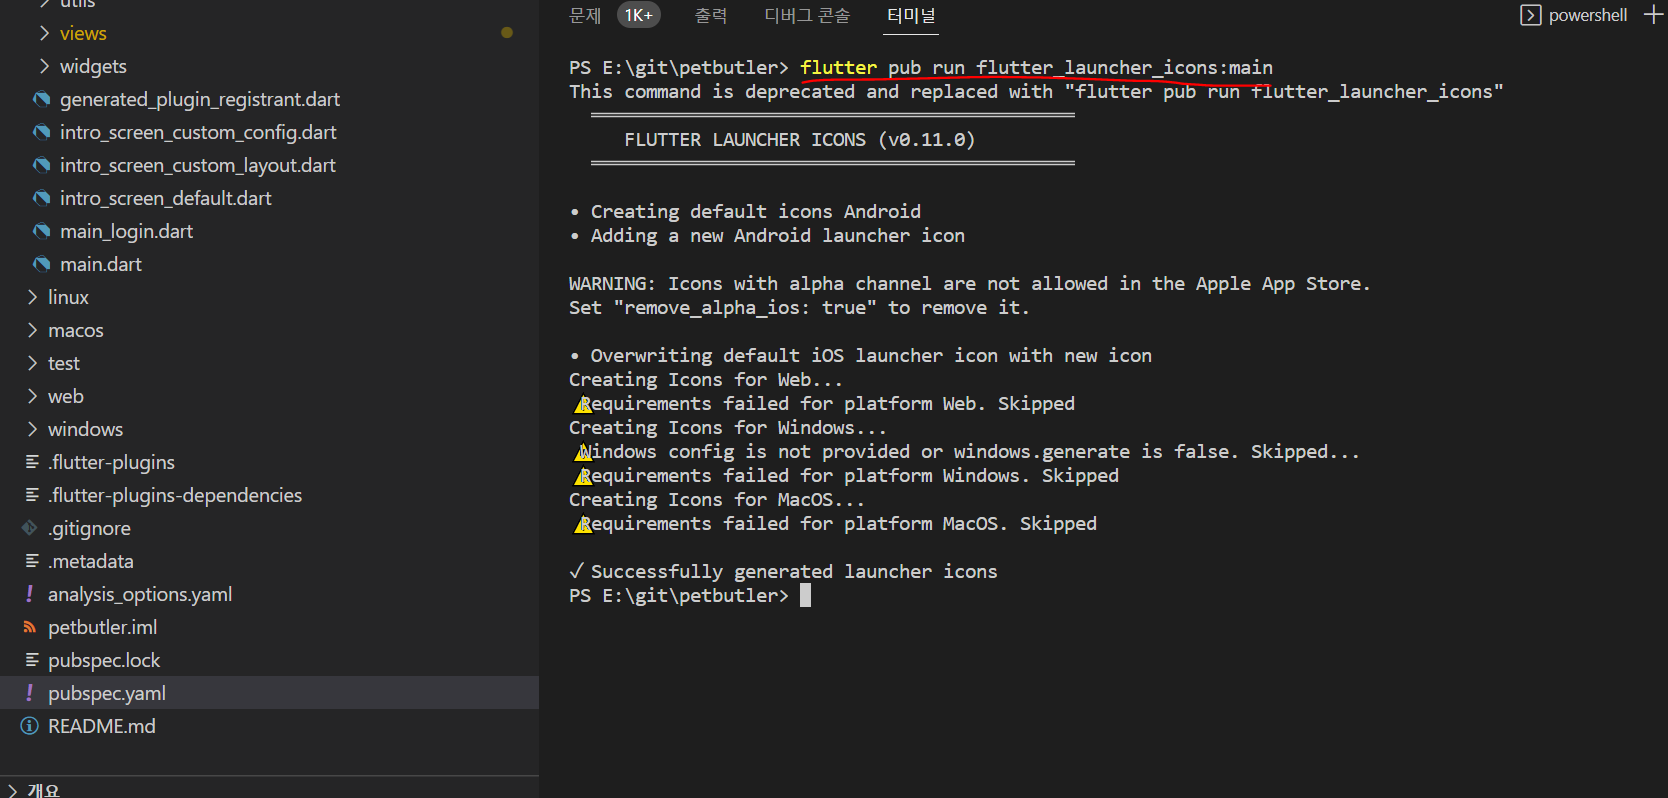Image resolution: width=1668 pixels, height=798 pixels.
Task: Add a new terminal with plus icon
Action: [x=1654, y=15]
